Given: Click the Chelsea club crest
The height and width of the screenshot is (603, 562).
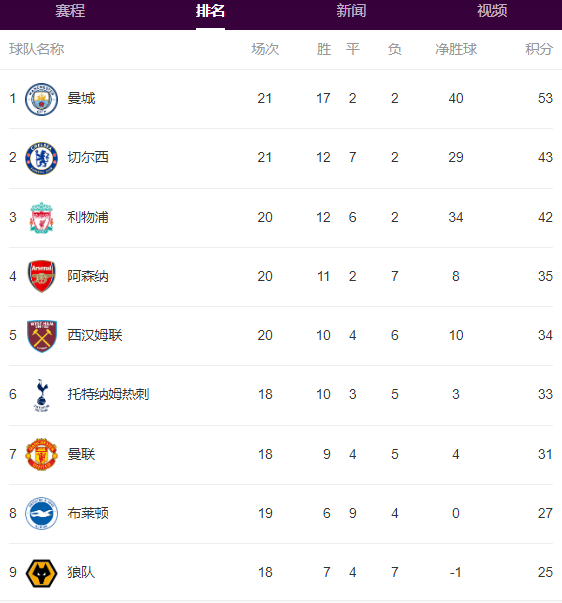Looking at the screenshot, I should 42,158.
